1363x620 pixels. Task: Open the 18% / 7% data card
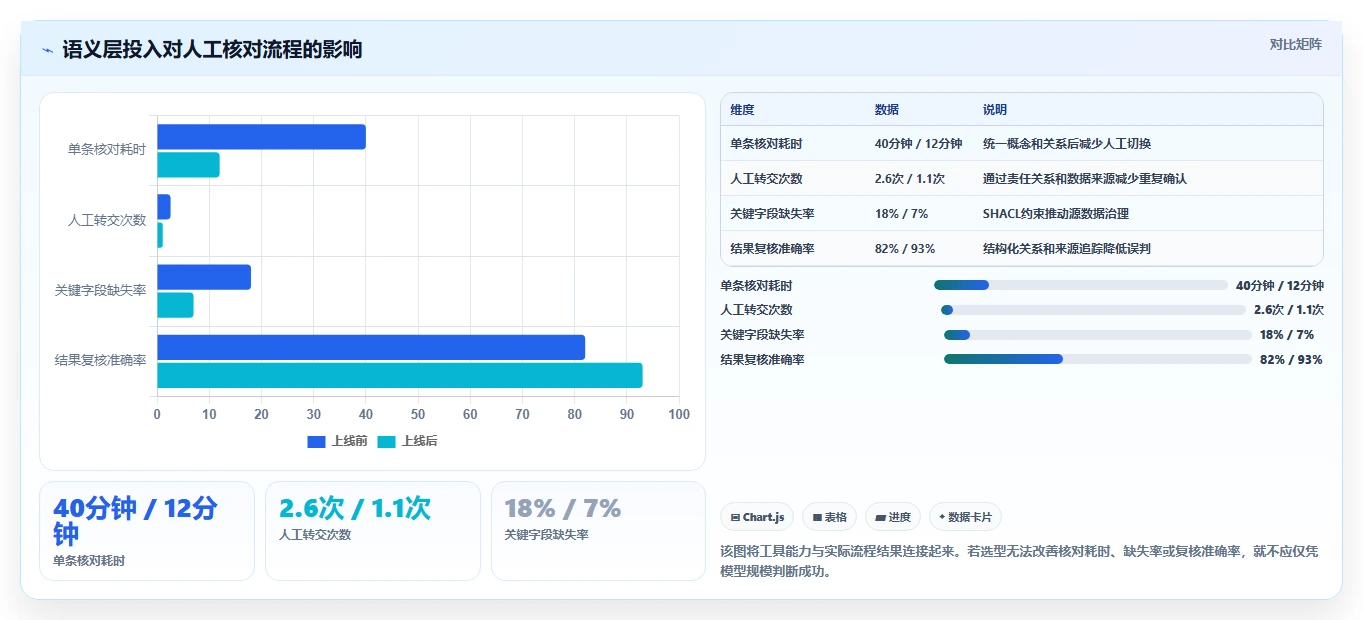(598, 531)
